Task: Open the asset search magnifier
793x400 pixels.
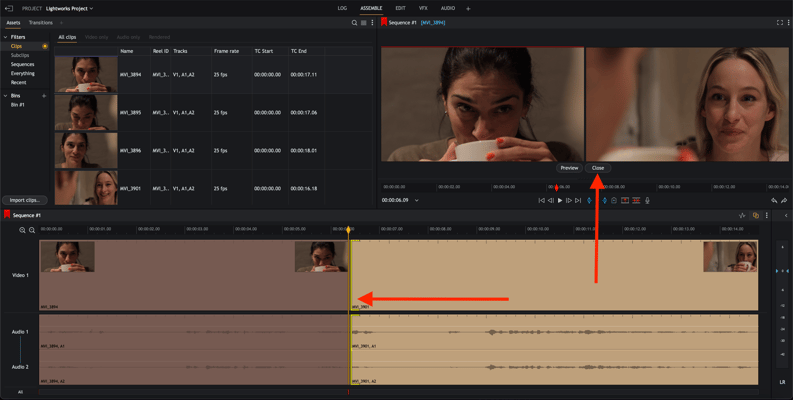Action: [x=354, y=22]
